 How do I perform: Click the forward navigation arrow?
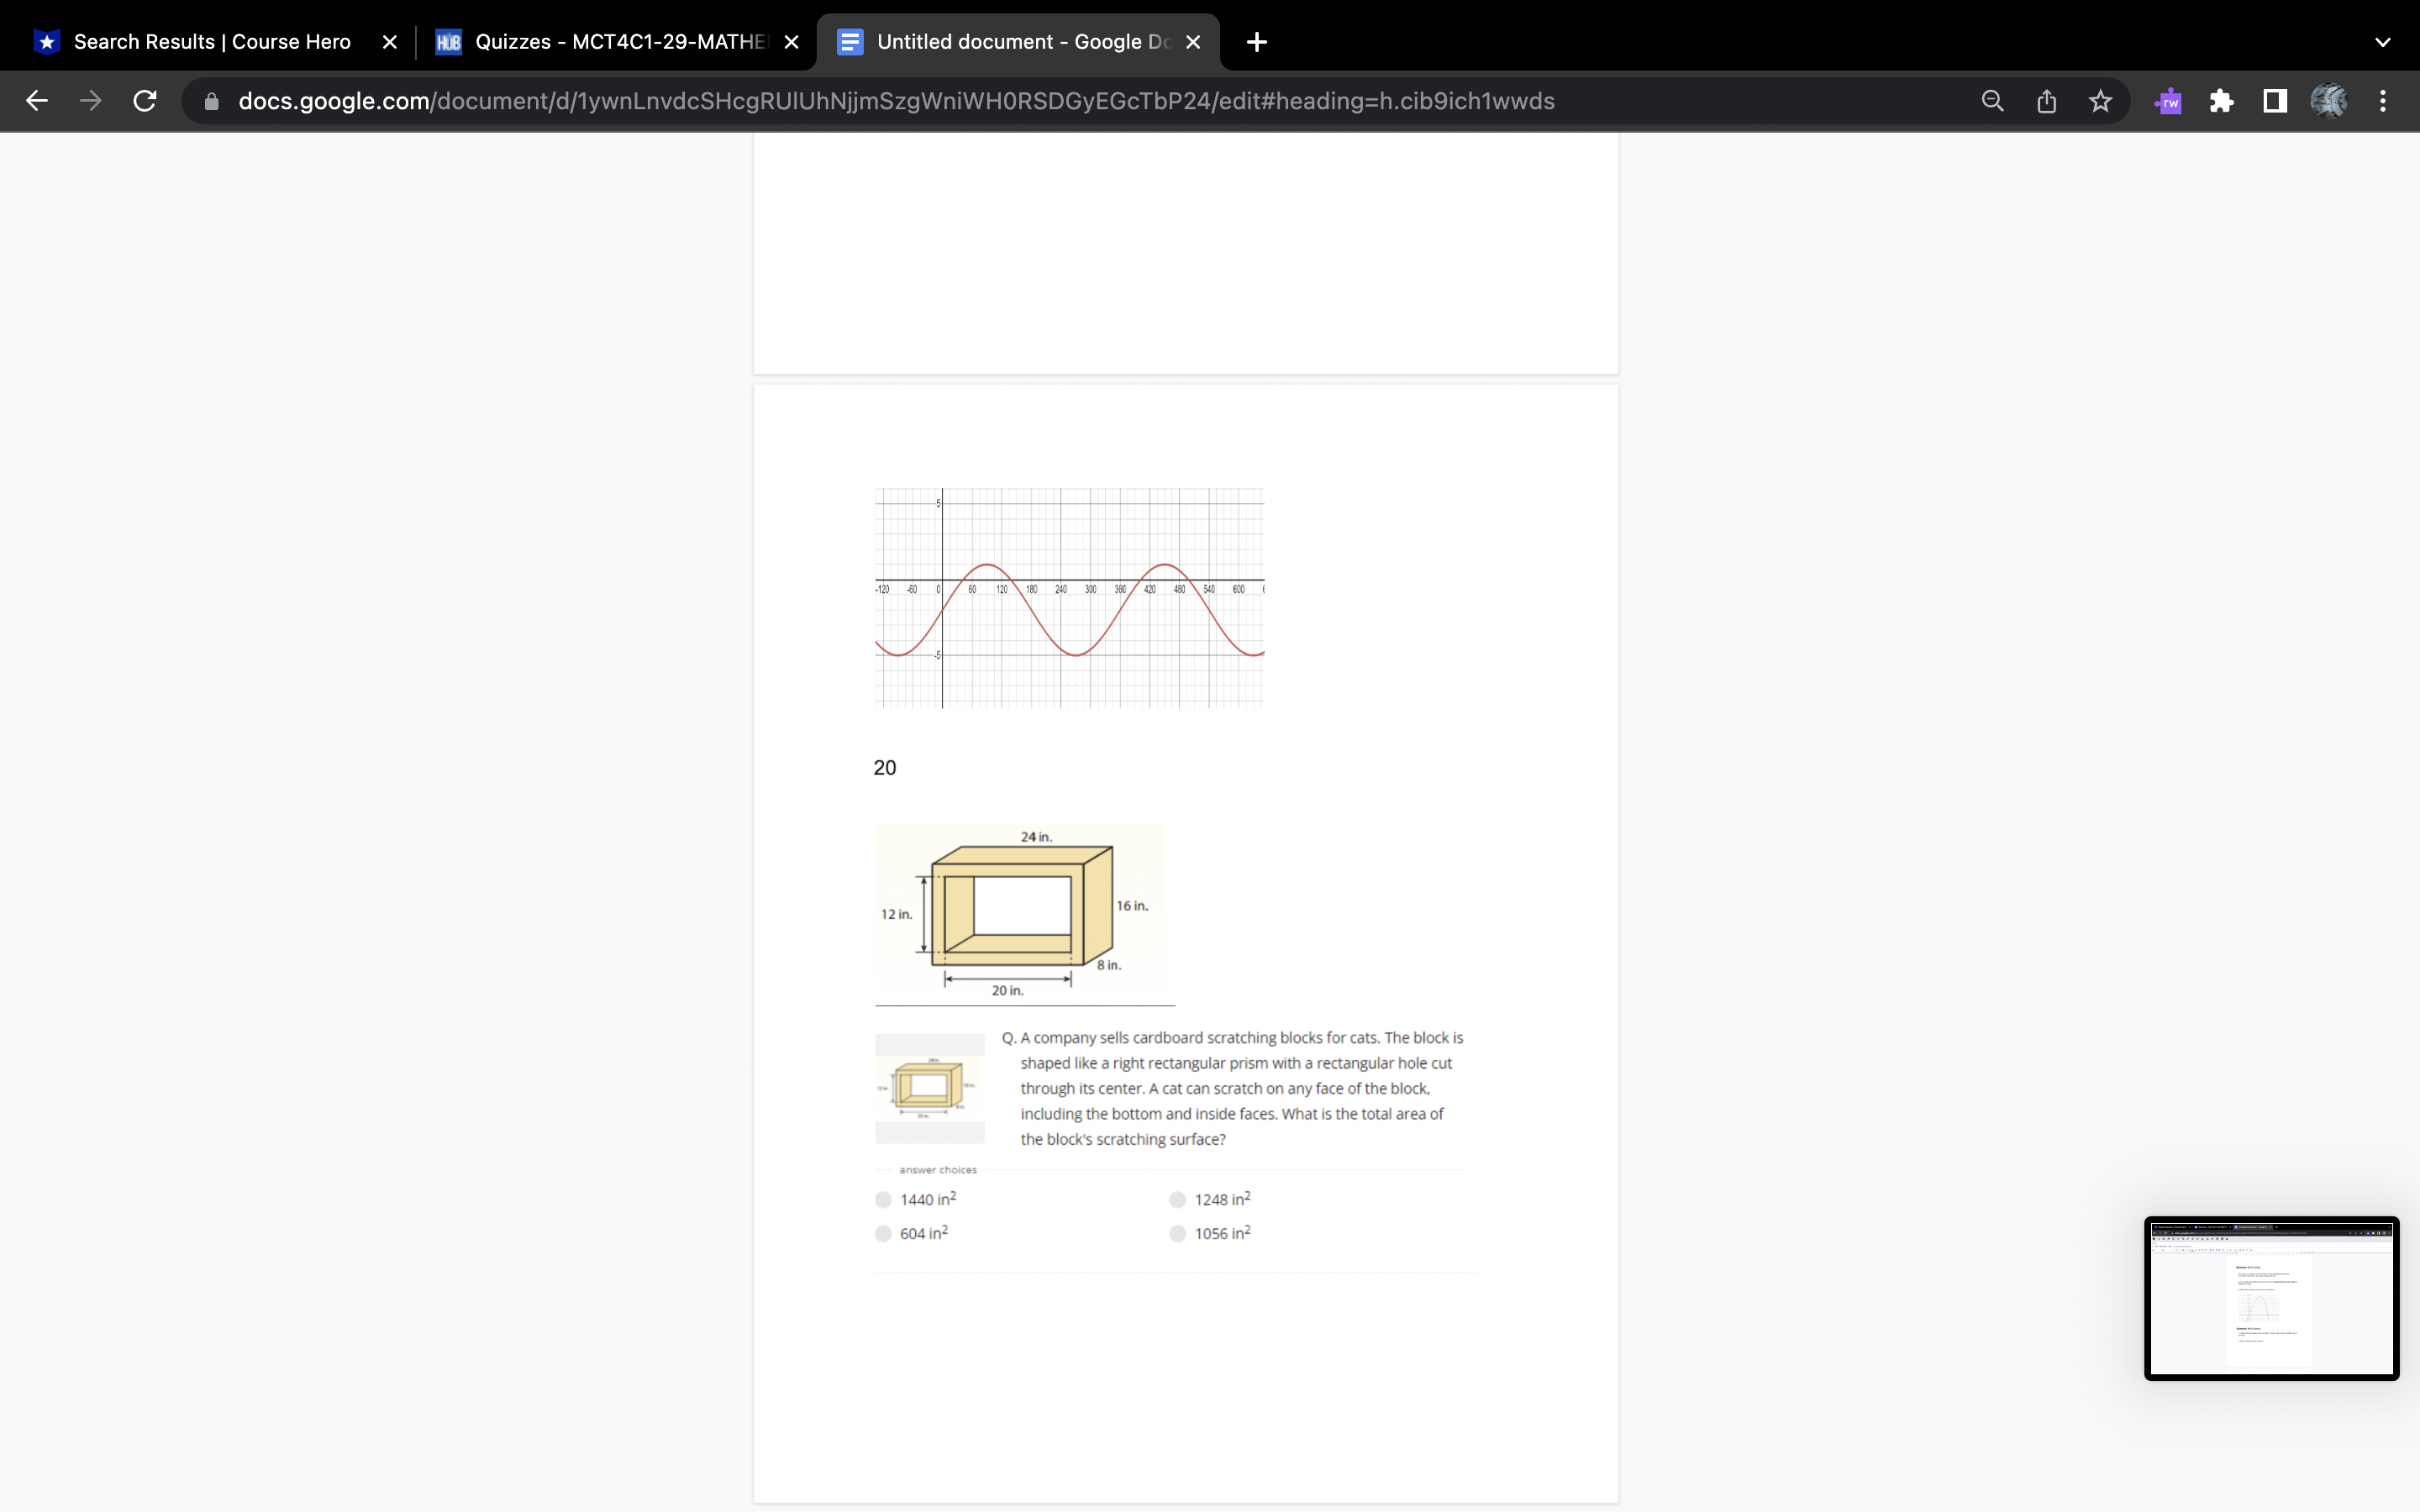(90, 100)
